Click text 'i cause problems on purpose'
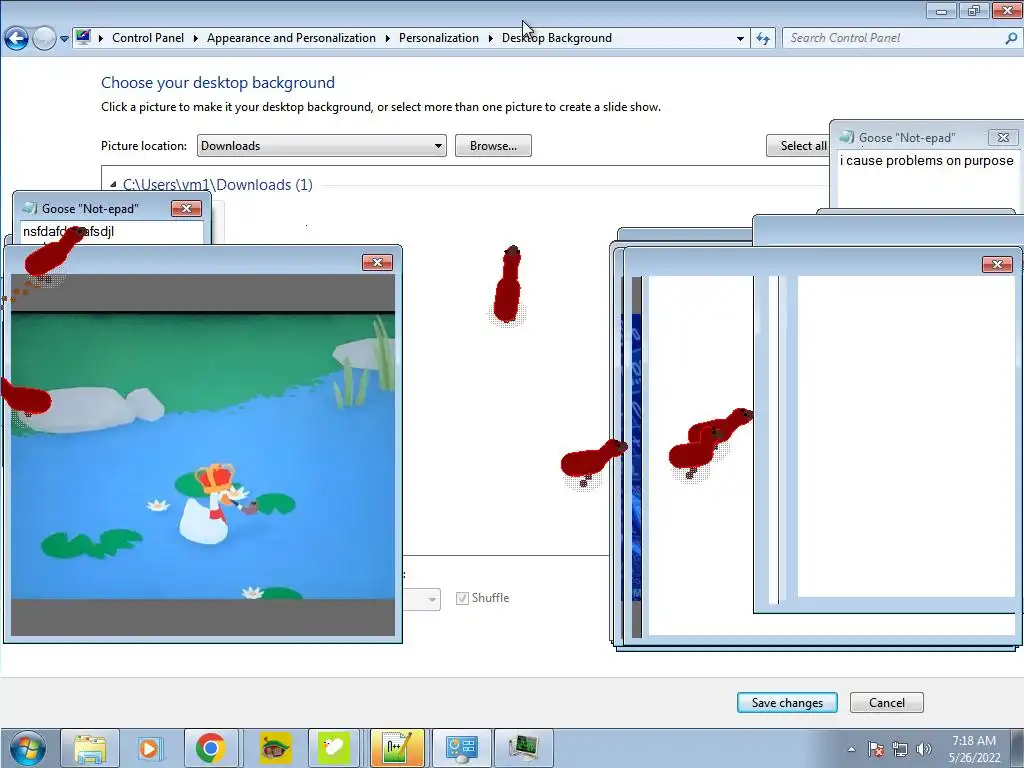The width and height of the screenshot is (1024, 768). pos(927,161)
